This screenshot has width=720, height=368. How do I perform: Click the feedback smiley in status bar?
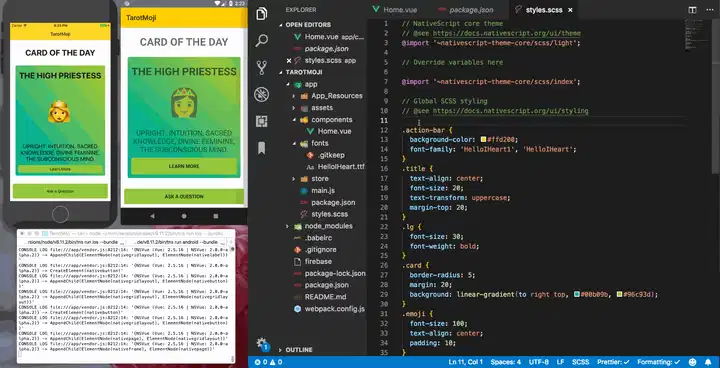point(693,362)
